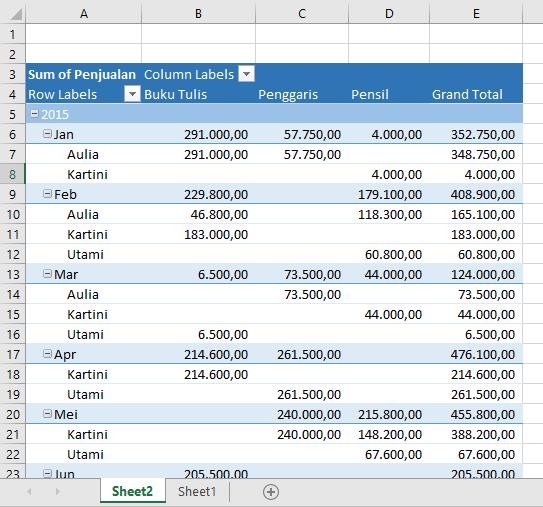
Task: Collapse the 2015 year group
Action: point(34,114)
